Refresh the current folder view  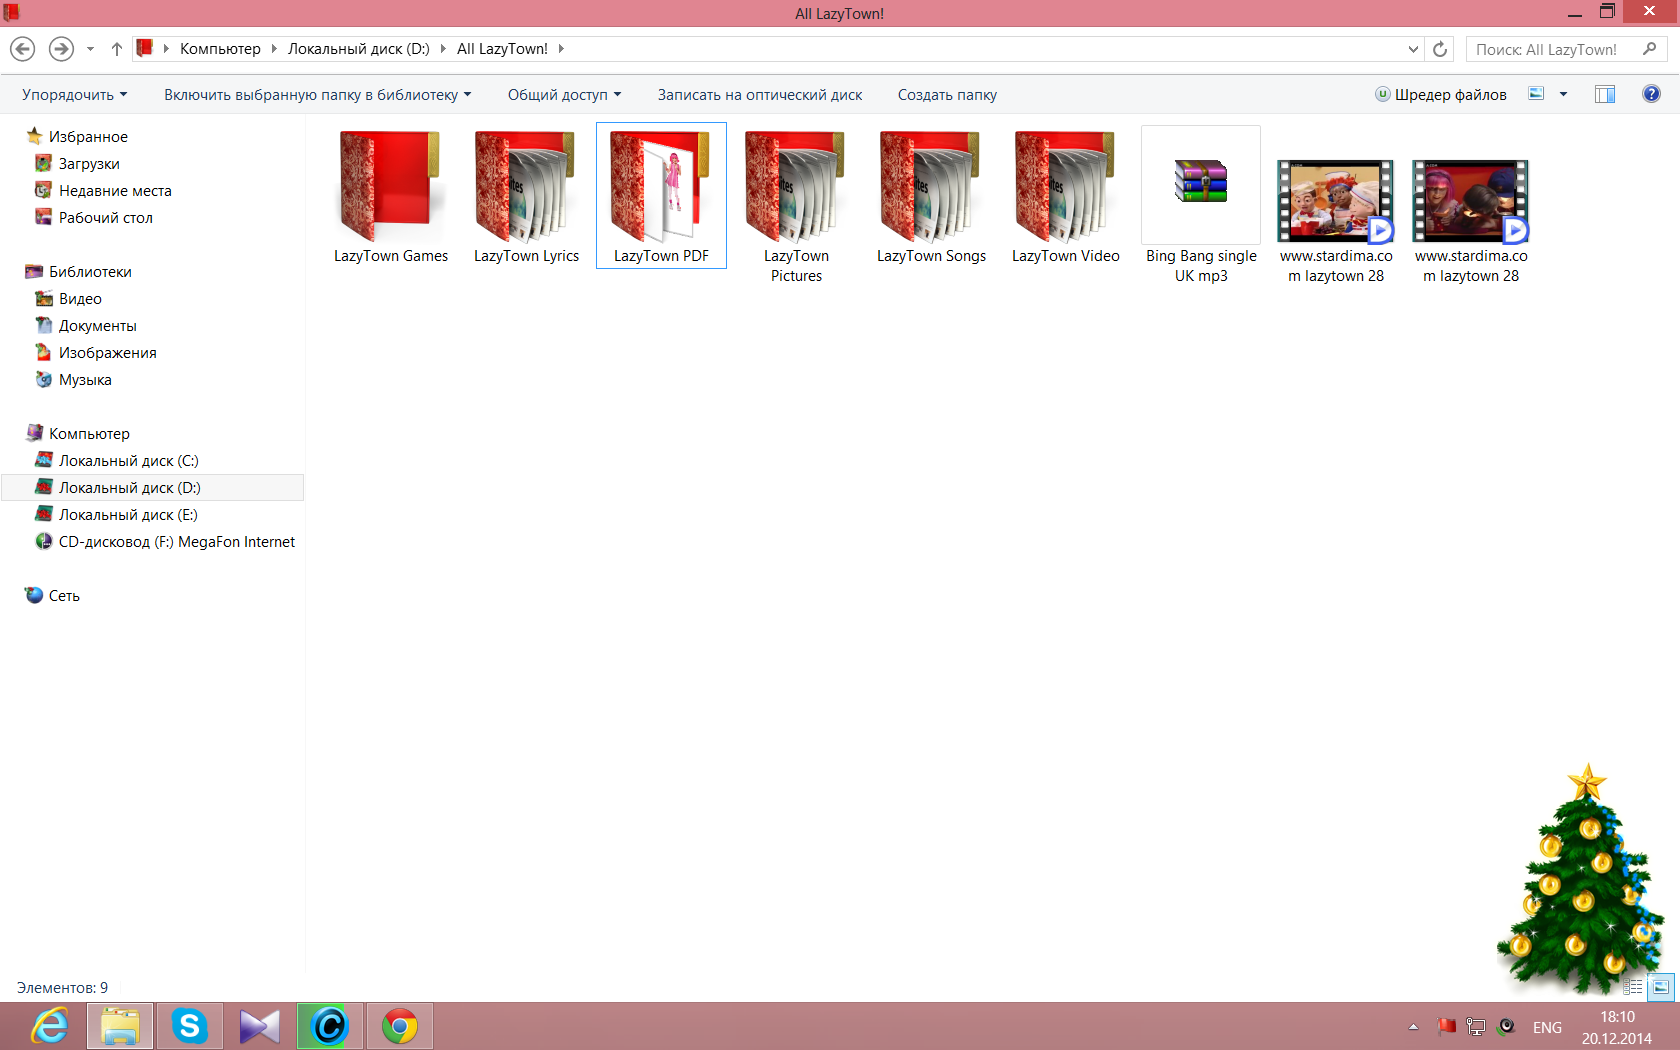pos(1440,49)
